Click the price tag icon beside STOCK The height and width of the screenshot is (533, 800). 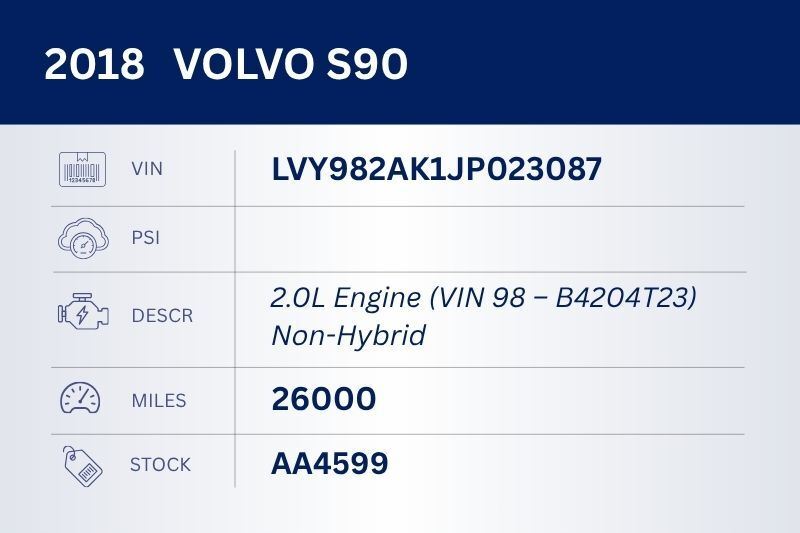click(82, 465)
